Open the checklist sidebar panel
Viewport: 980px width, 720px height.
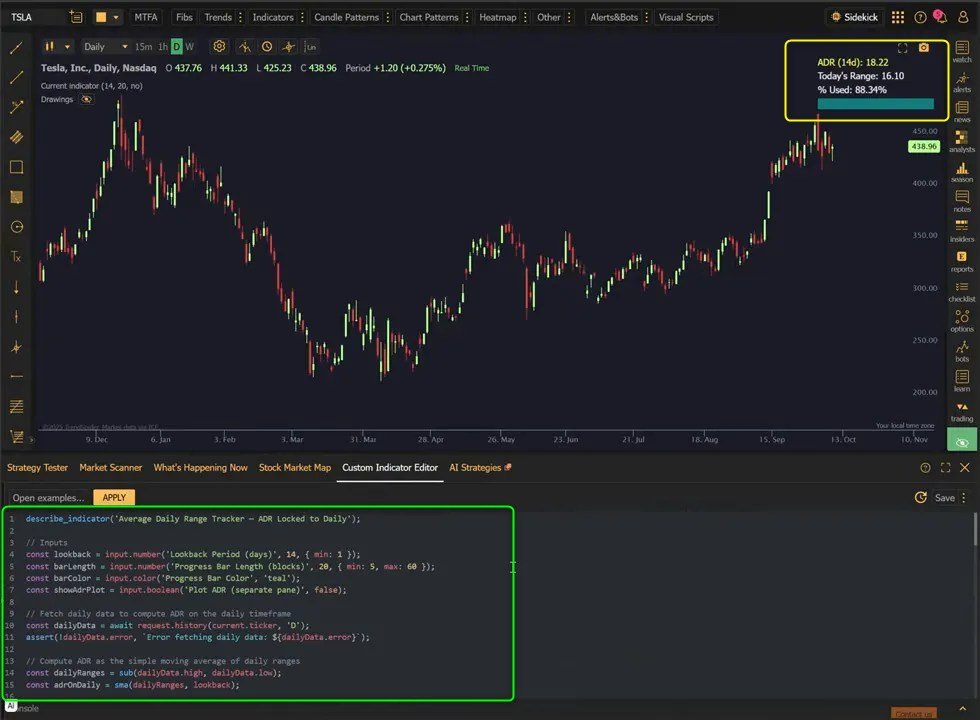click(962, 291)
